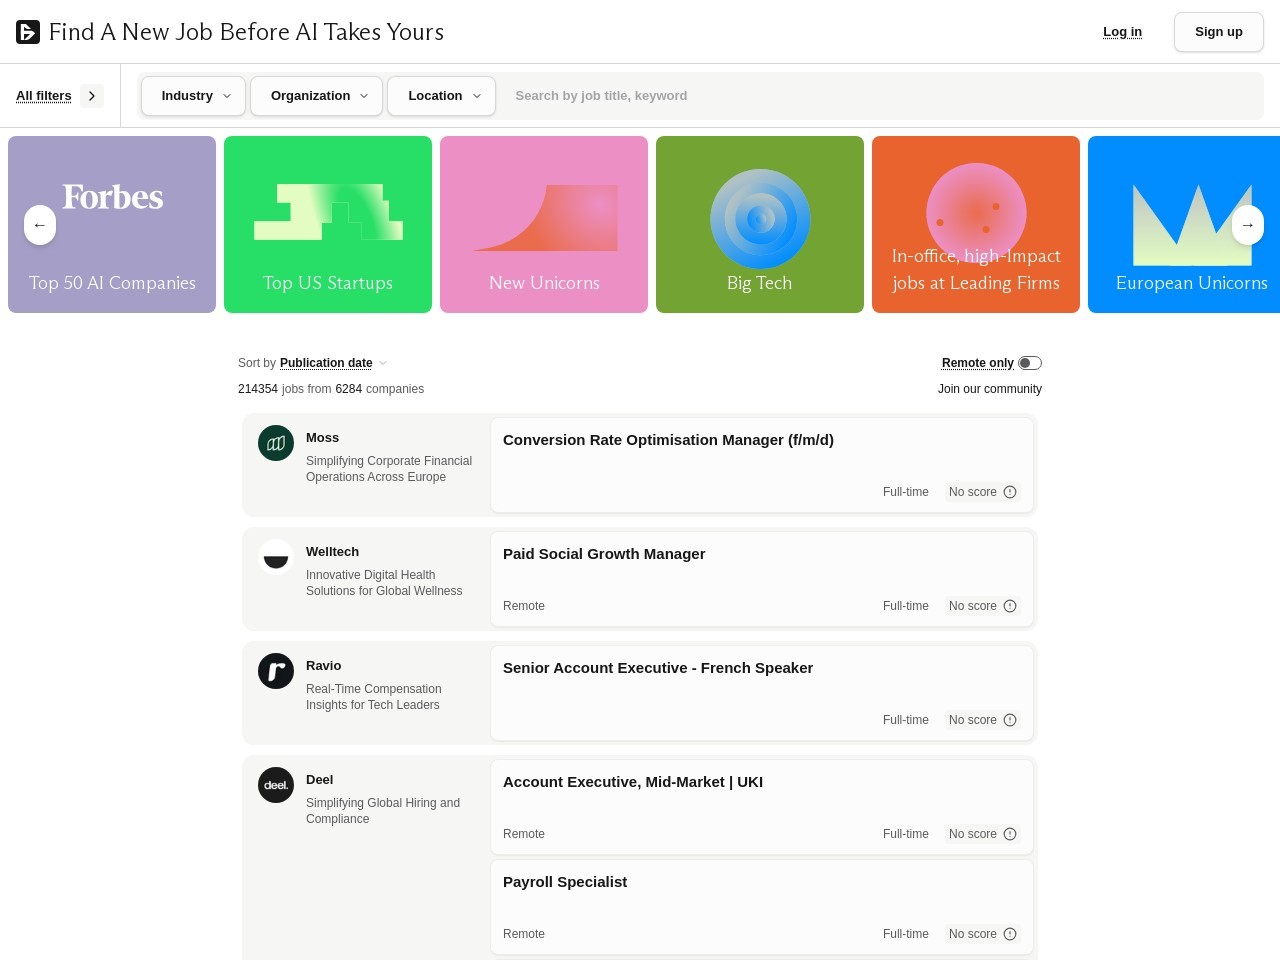Click the Welltech company logo
This screenshot has width=1280, height=960.
click(x=276, y=557)
